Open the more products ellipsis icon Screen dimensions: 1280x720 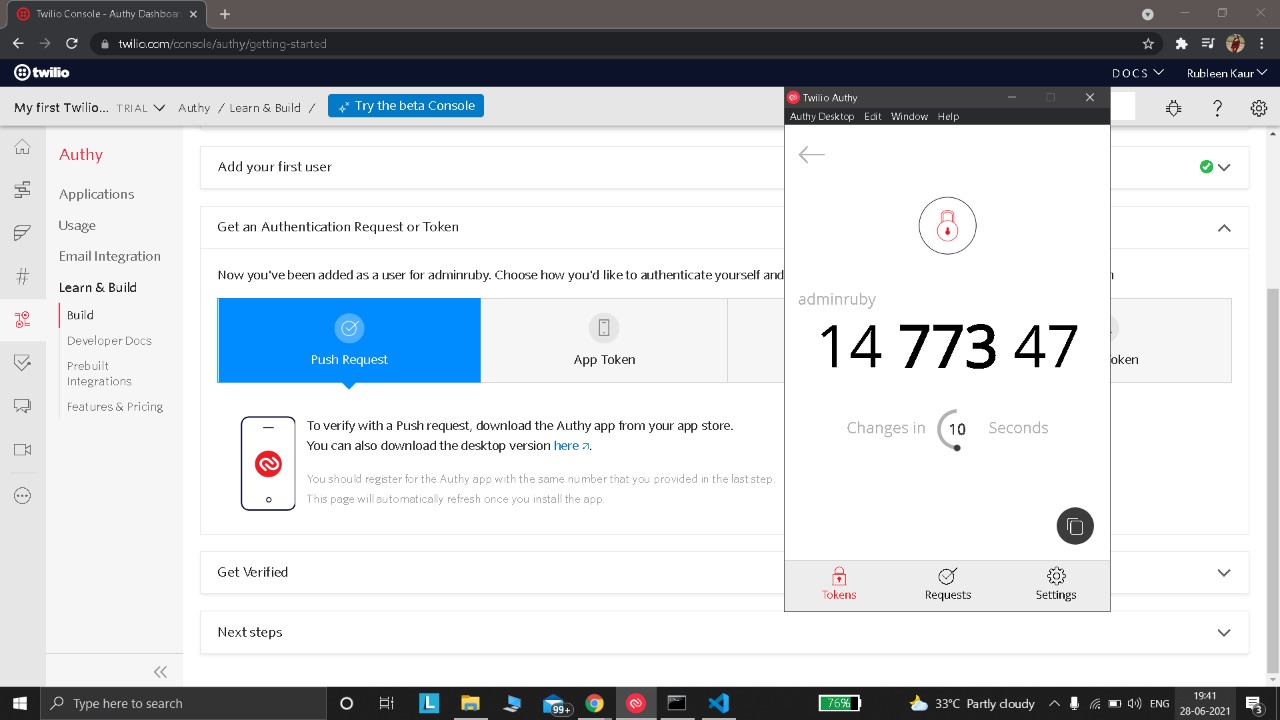pyautogui.click(x=22, y=495)
